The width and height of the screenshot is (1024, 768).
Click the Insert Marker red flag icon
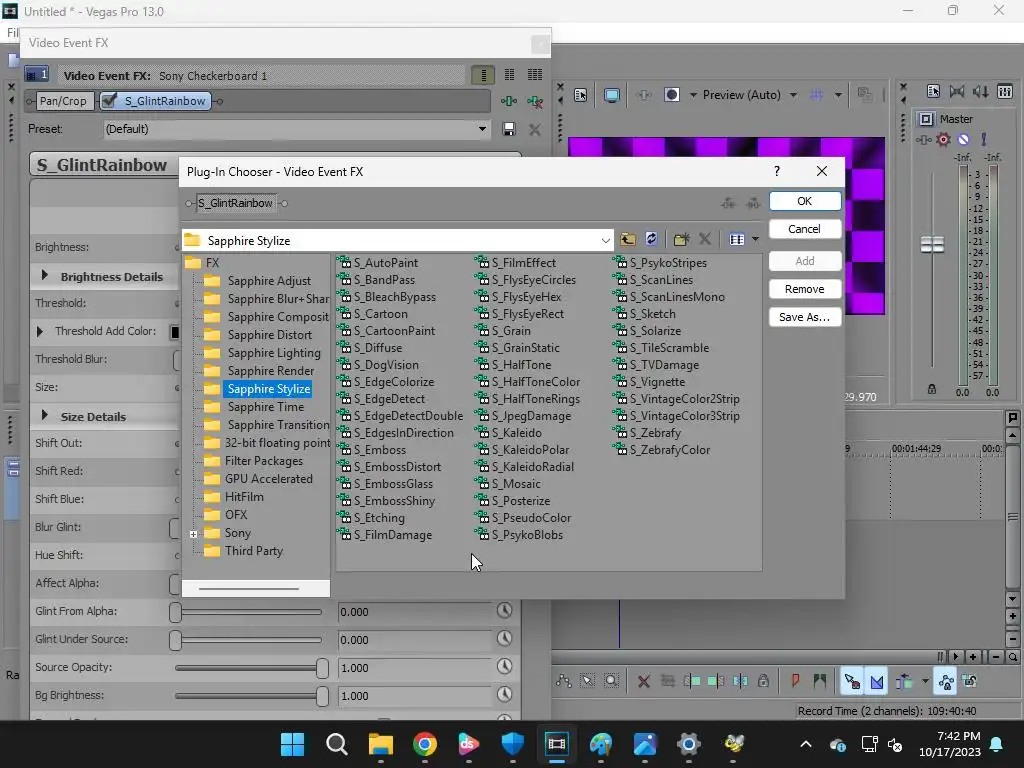tap(795, 681)
